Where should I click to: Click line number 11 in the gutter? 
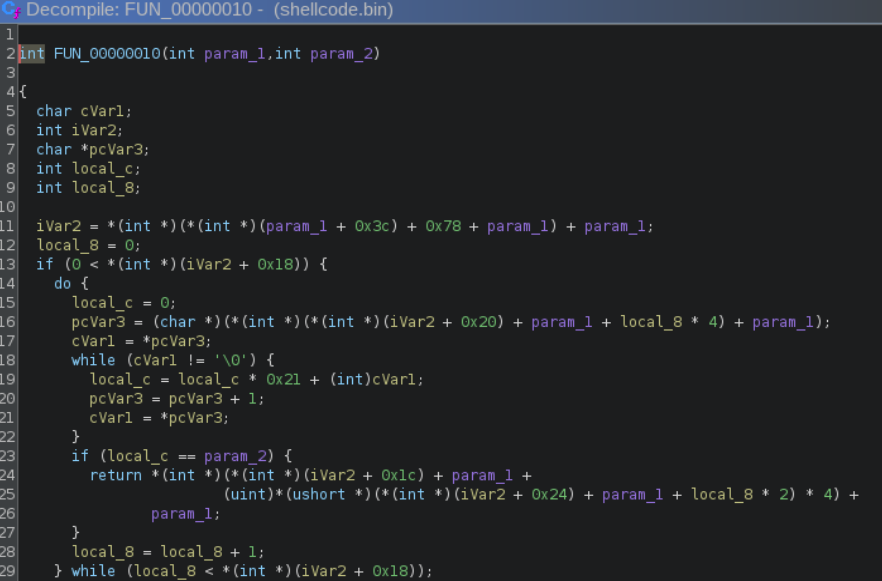click(7, 226)
